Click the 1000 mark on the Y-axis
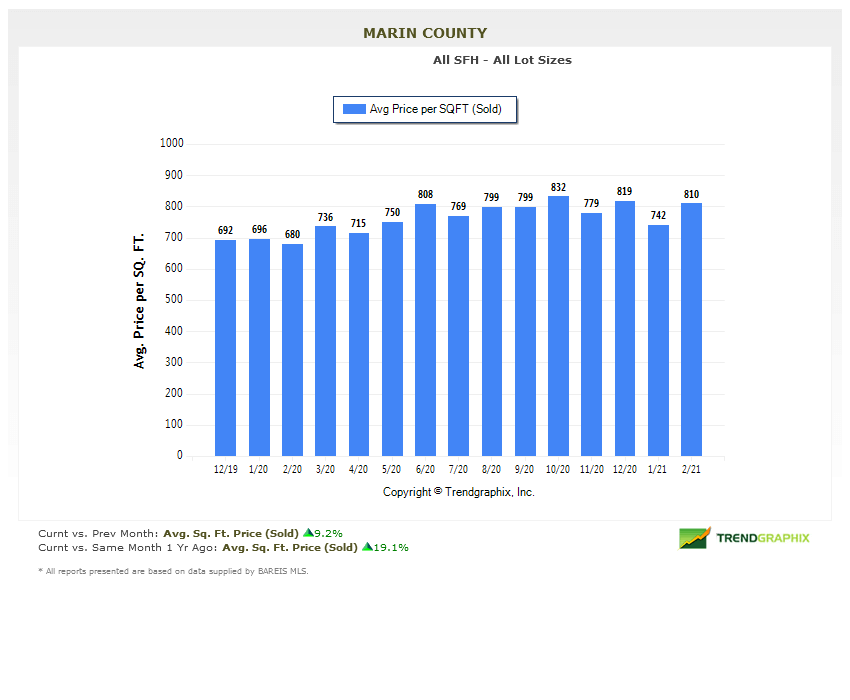Viewport: 850px width, 700px height. [173, 143]
